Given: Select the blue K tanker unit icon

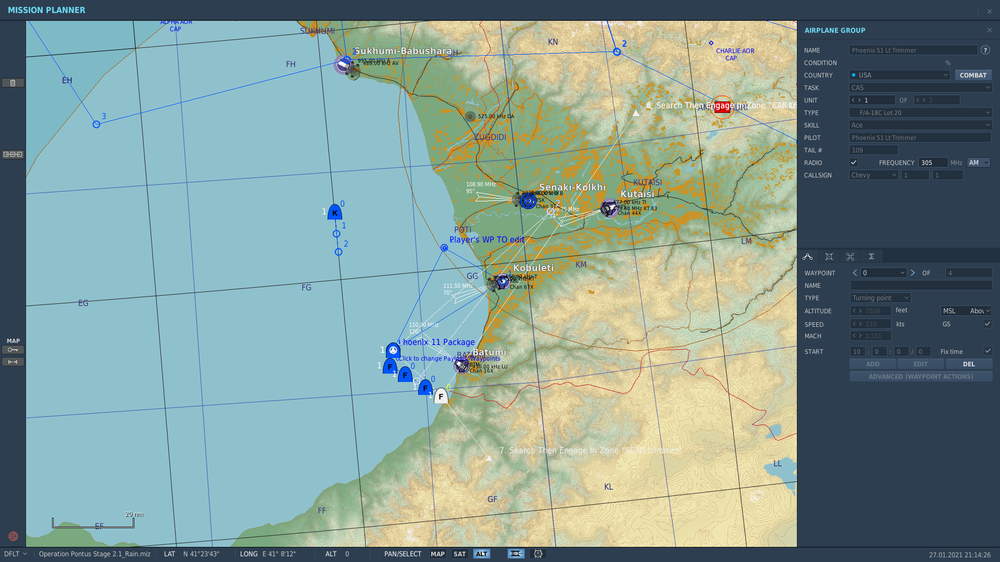Looking at the screenshot, I should coord(335,212).
